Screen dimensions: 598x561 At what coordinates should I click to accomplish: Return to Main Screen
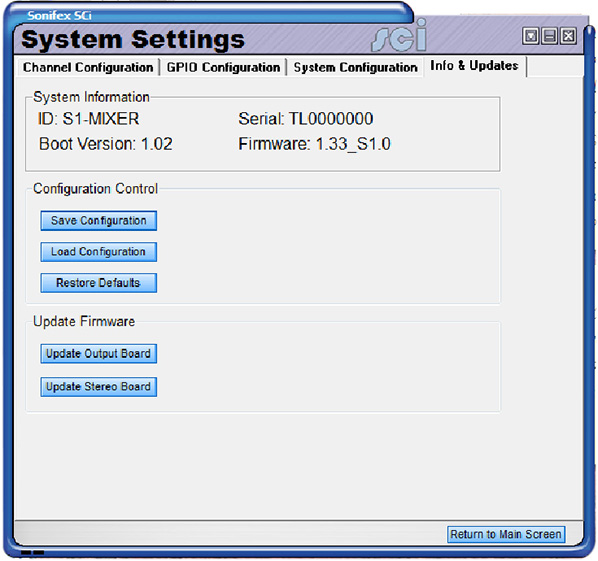point(506,534)
